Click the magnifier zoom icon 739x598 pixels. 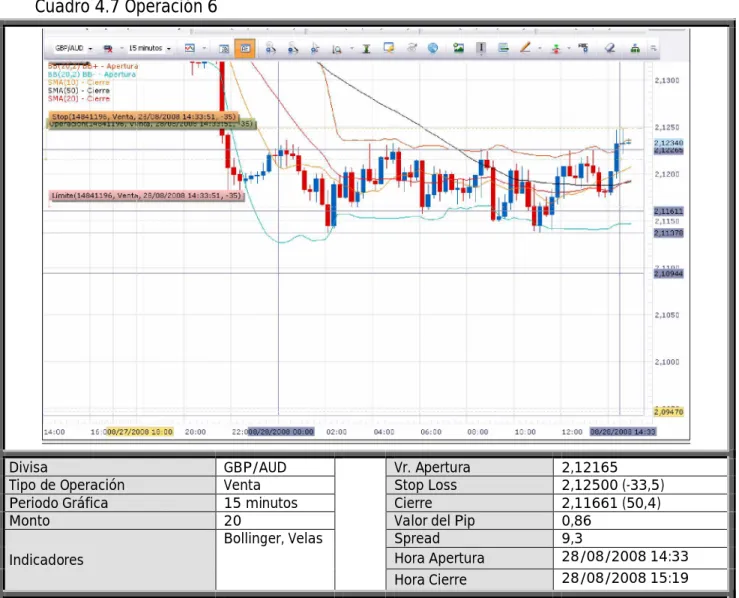pos(337,49)
